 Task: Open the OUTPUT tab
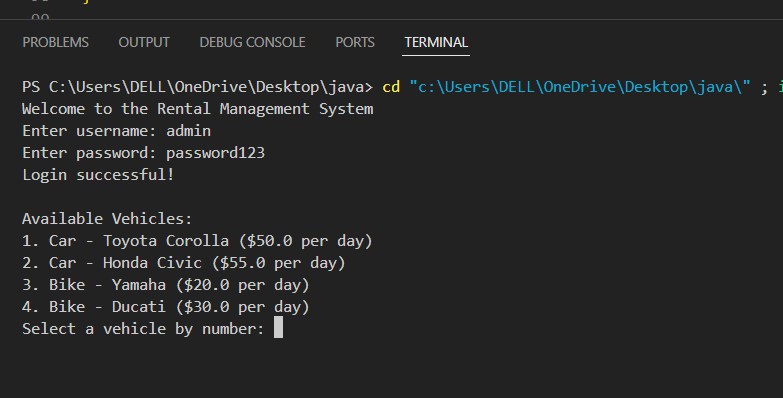(144, 42)
